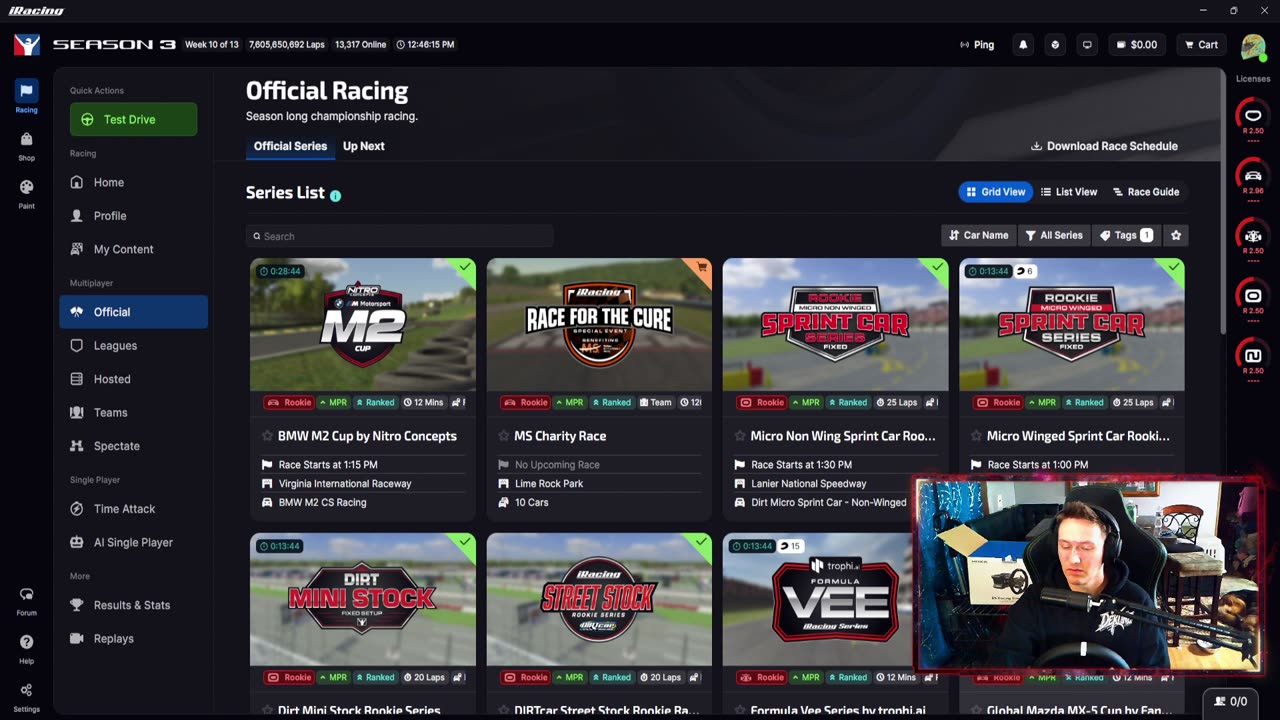Open the sports car license R 2.96
1280x720 pixels.
1253,175
